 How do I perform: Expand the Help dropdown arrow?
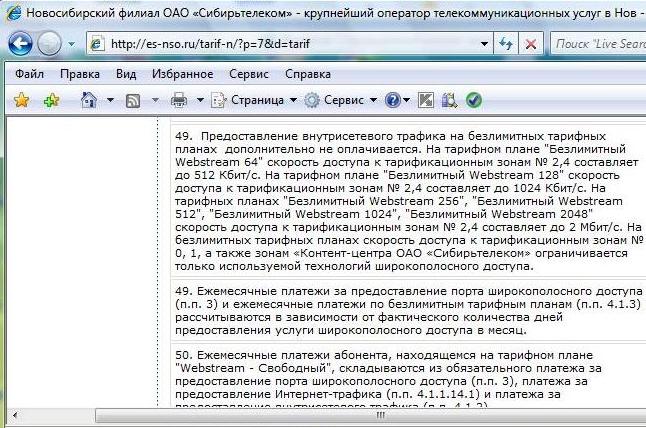click(x=407, y=100)
